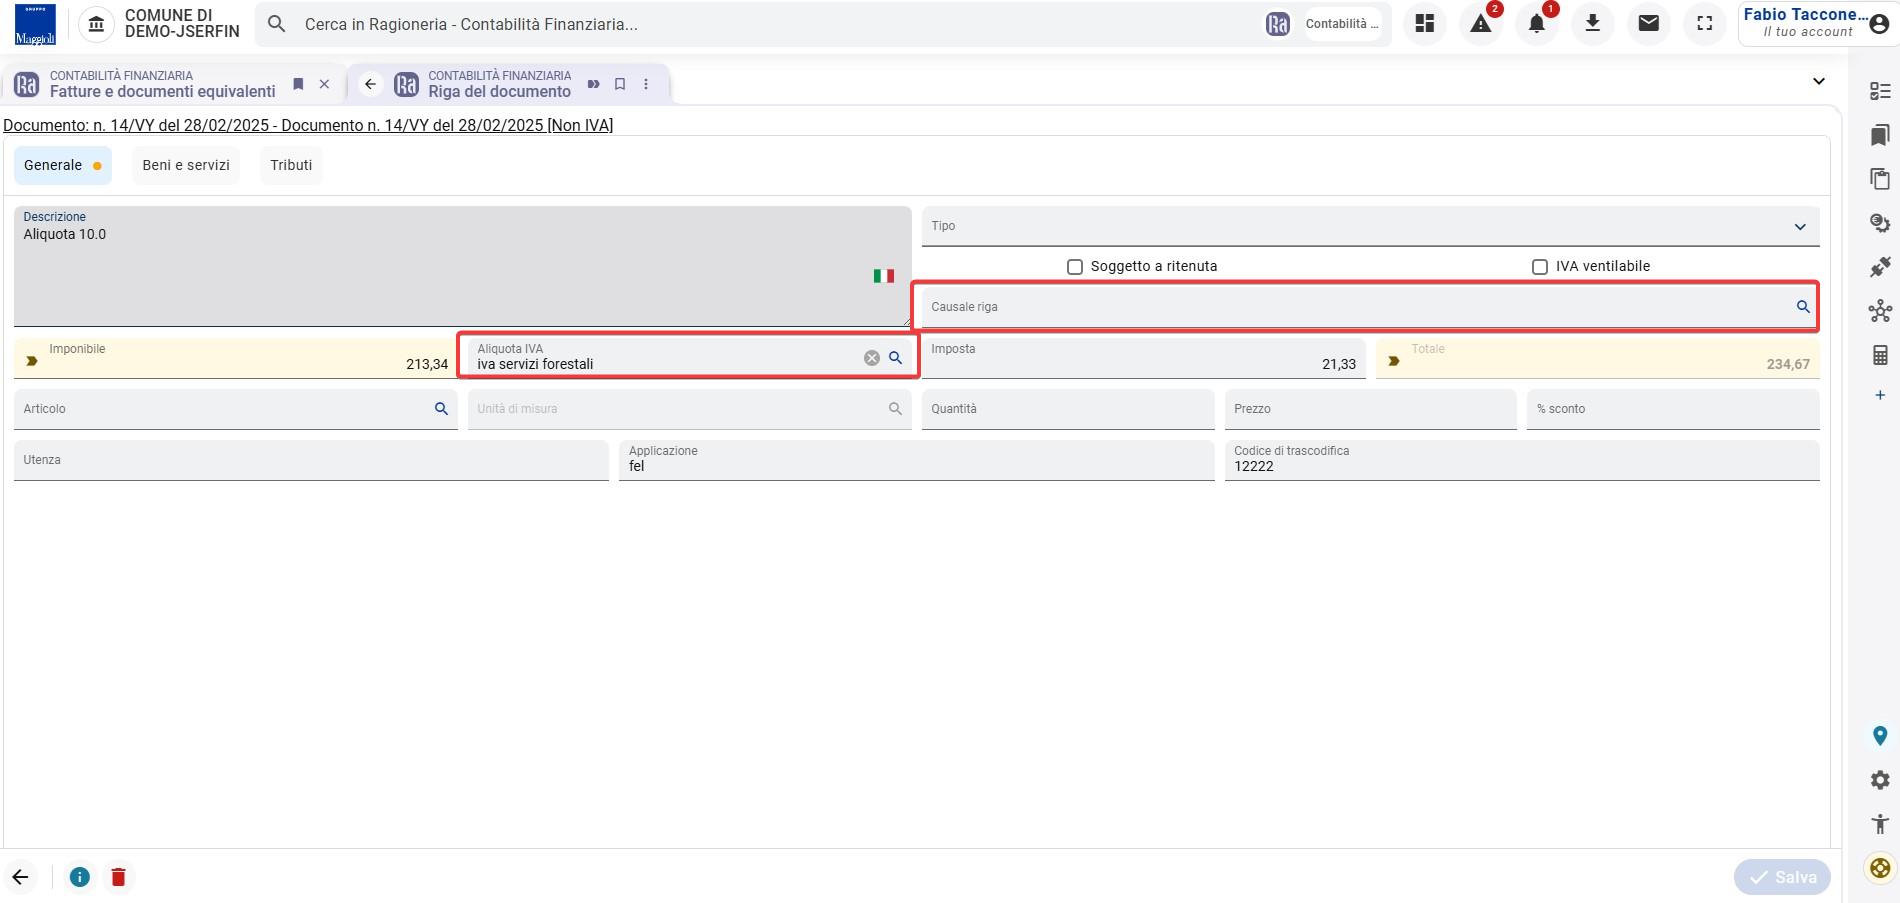Switch to Beni e servizi tab

click(186, 165)
